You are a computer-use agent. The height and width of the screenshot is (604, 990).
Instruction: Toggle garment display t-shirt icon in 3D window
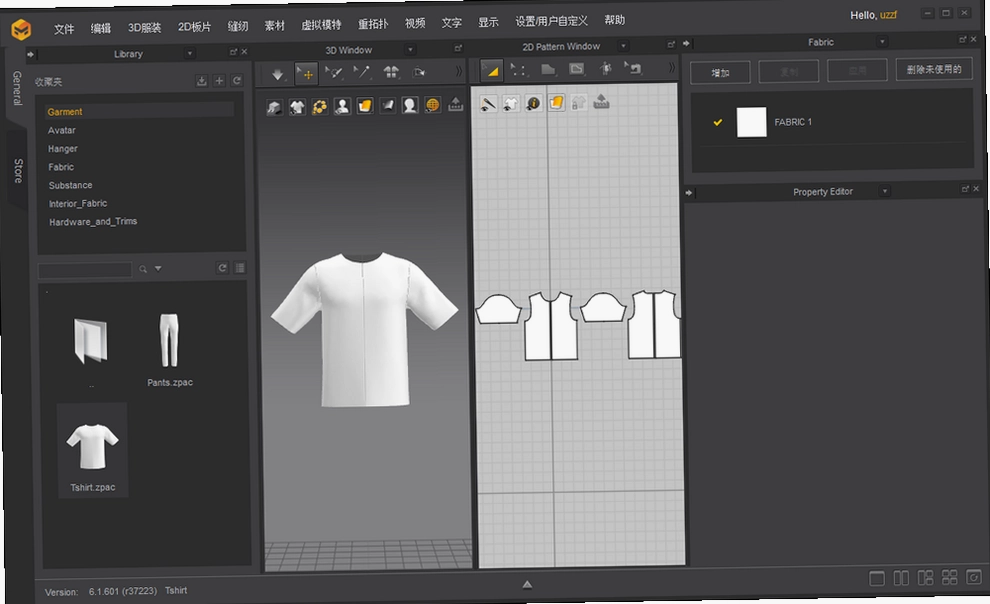(x=297, y=107)
